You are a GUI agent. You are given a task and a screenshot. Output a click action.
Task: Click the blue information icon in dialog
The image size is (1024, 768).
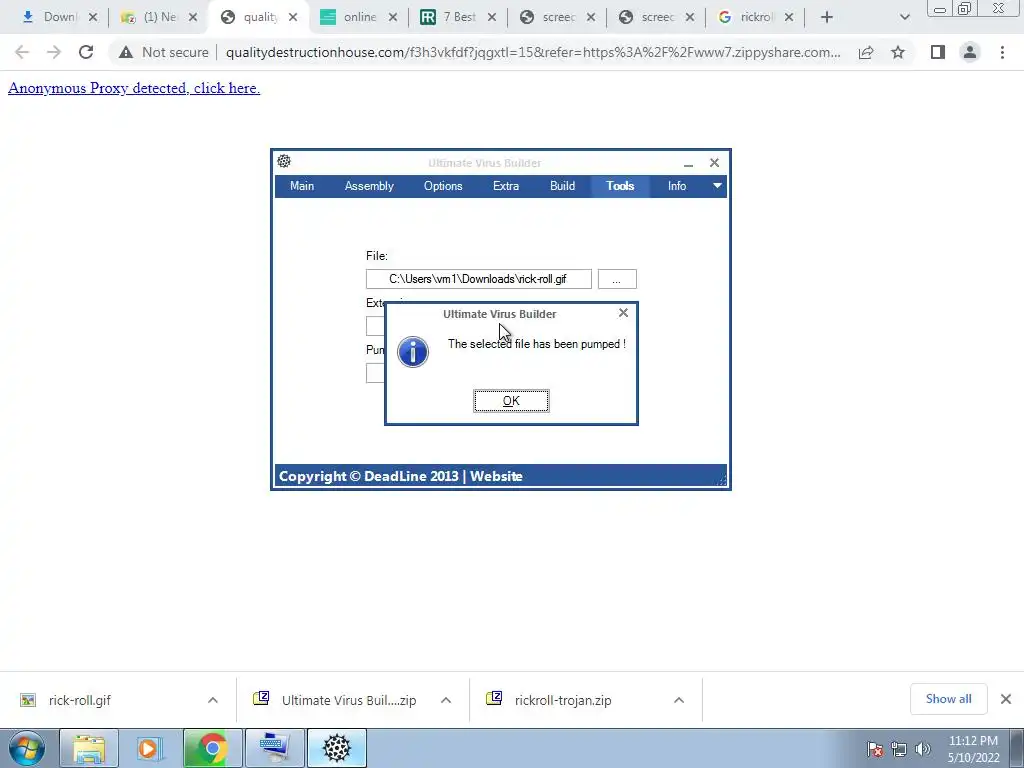pyautogui.click(x=413, y=352)
